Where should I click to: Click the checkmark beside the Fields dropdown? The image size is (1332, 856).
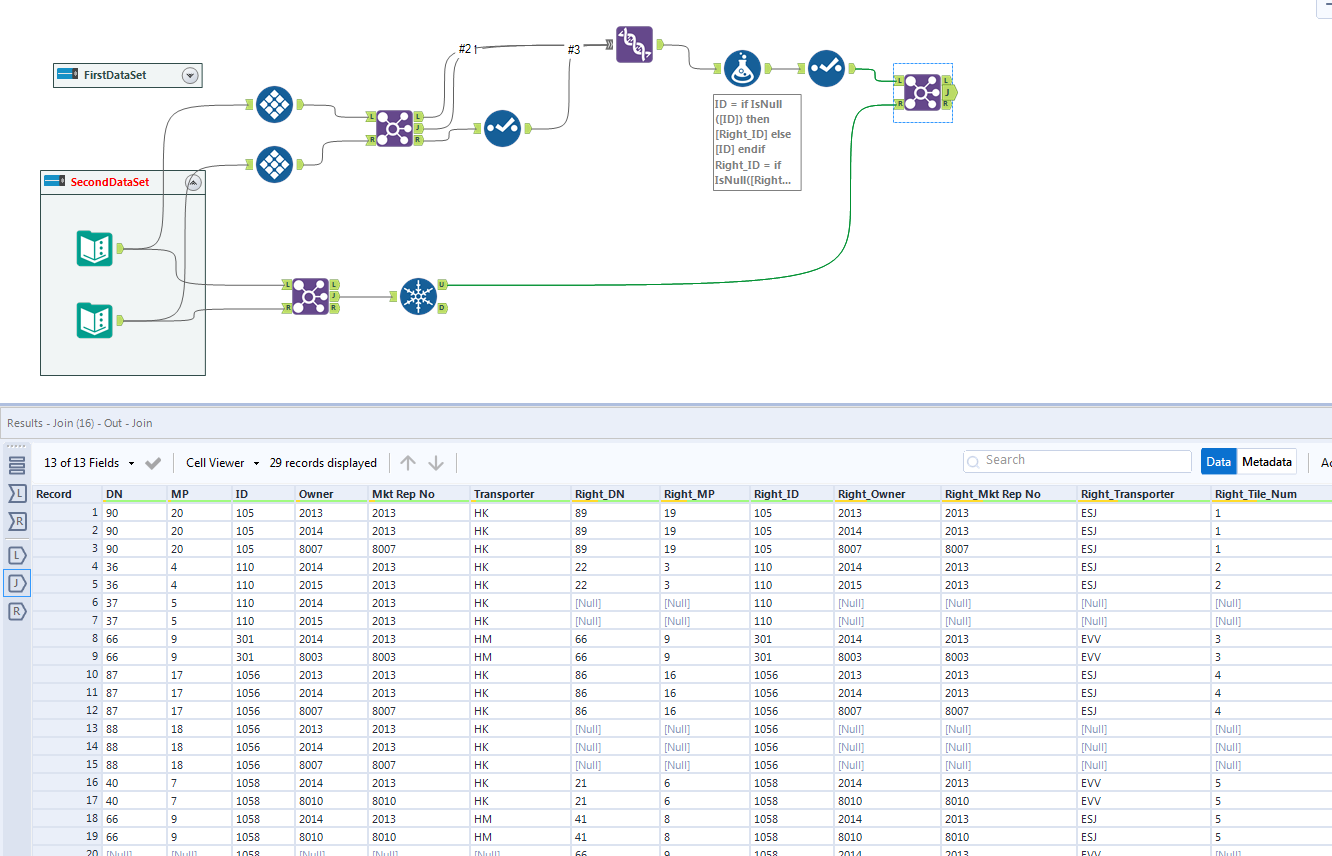click(x=153, y=463)
